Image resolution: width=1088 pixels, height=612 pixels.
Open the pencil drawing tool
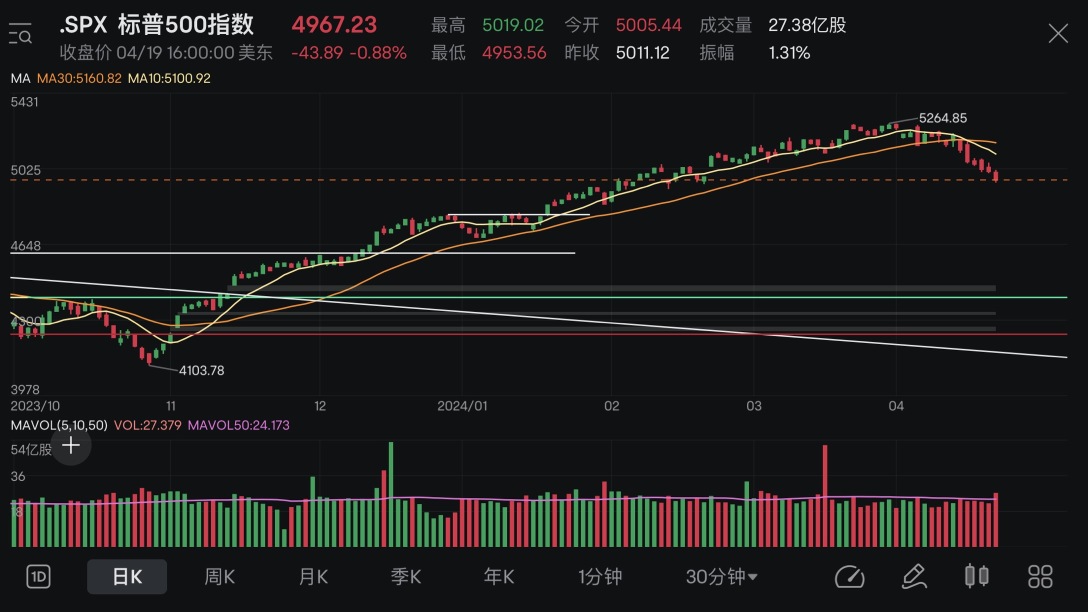pyautogui.click(x=914, y=577)
